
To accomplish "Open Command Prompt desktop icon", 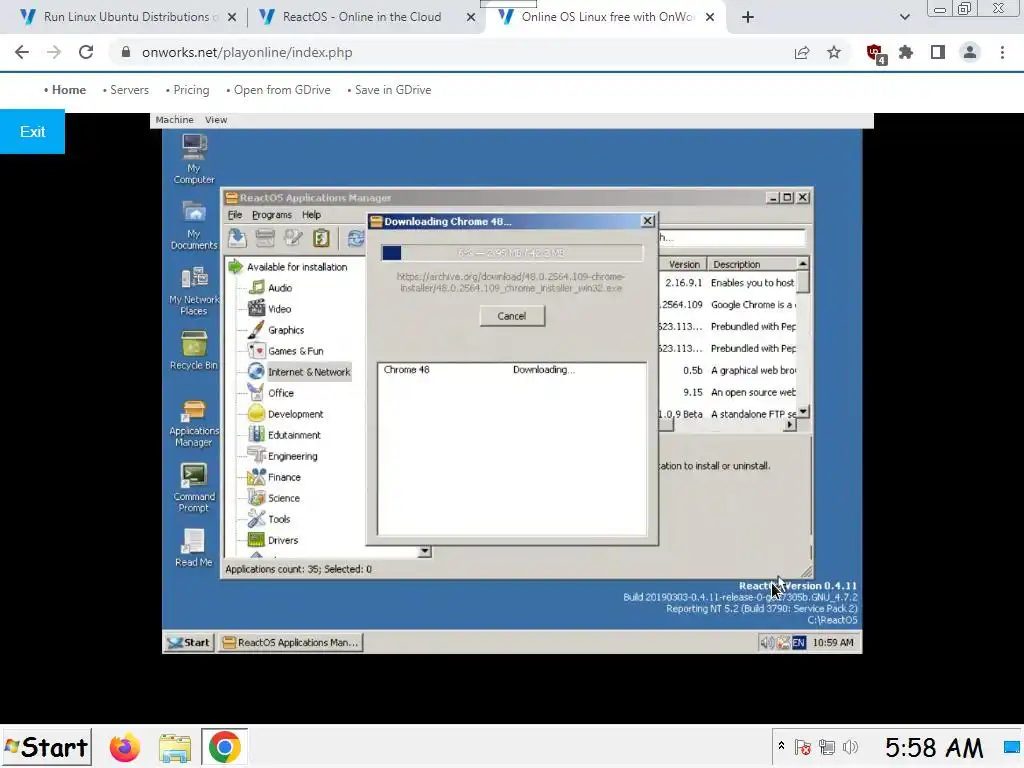I will (194, 488).
